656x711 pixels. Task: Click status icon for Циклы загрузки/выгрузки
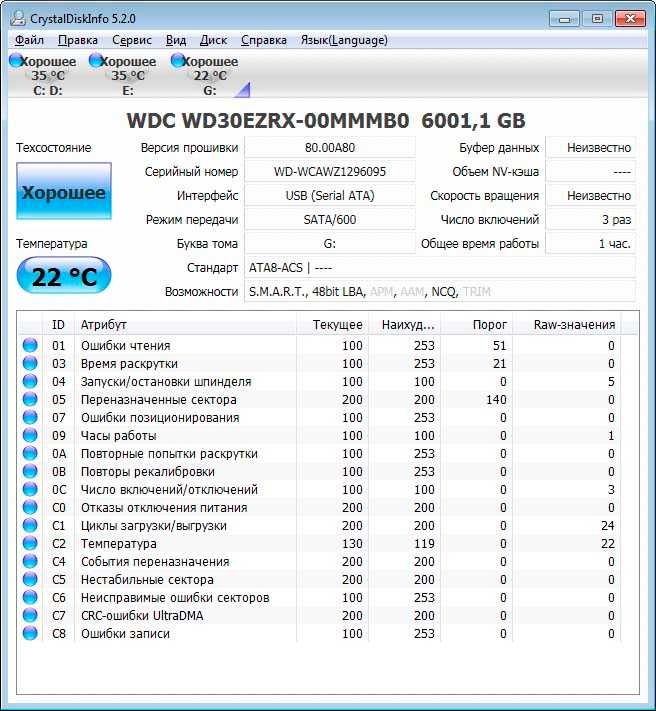click(30, 525)
